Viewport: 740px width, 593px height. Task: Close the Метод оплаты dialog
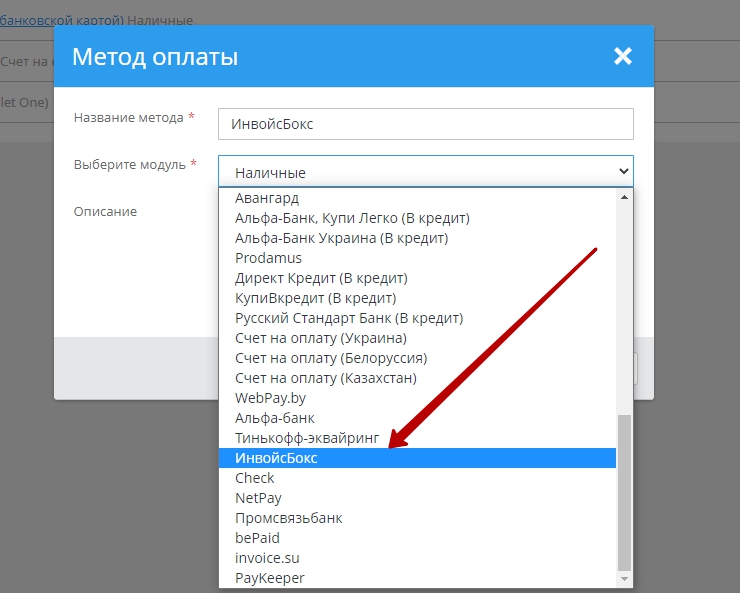tap(622, 56)
